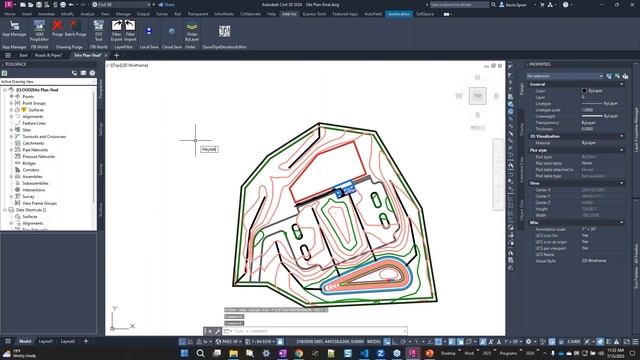Expand the Surfaces tree node
The height and width of the screenshot is (360, 640).
(x=11, y=110)
